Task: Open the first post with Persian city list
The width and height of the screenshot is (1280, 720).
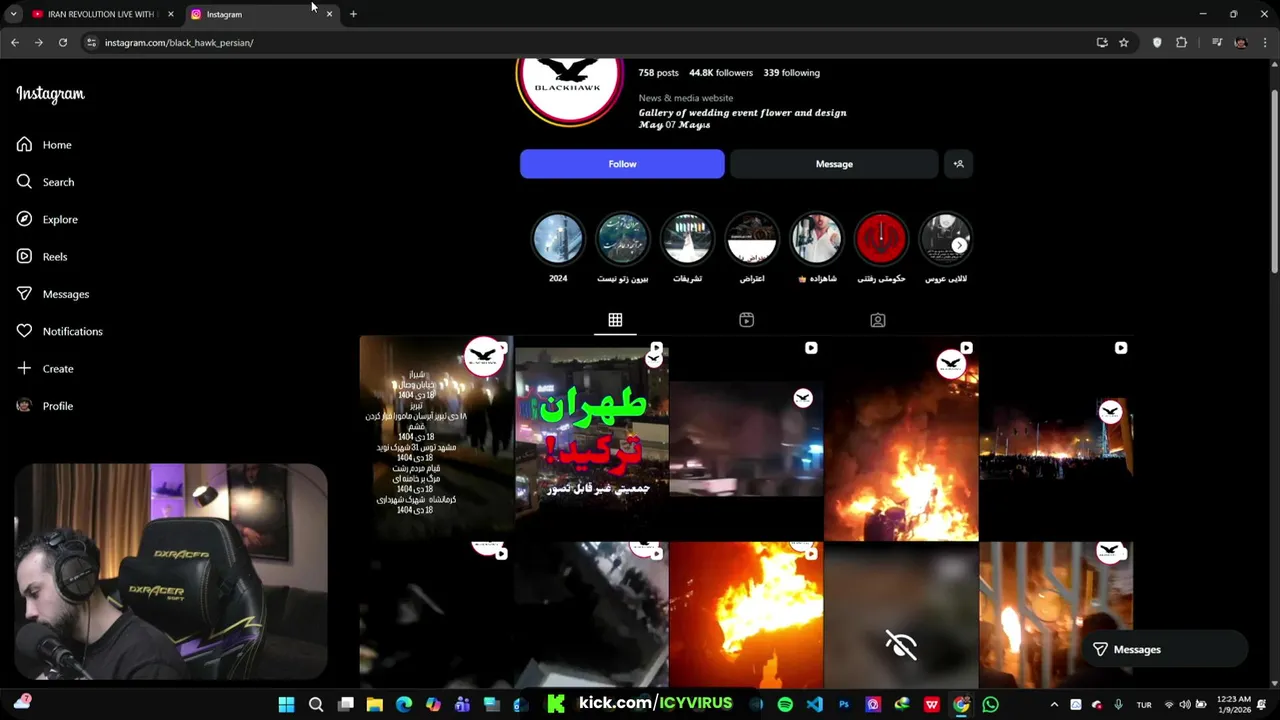Action: (436, 438)
